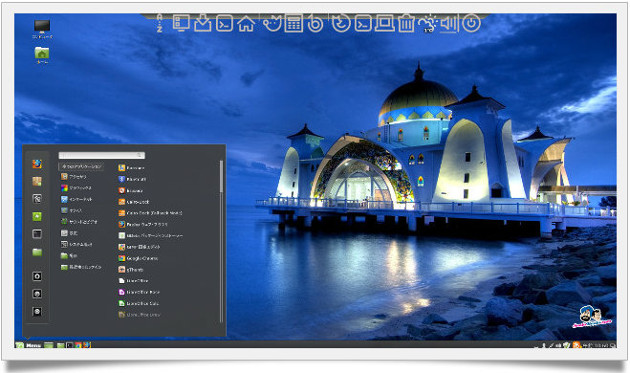Open System Settings from the favorites sidebar
The height and width of the screenshot is (373, 630).
(x=37, y=199)
